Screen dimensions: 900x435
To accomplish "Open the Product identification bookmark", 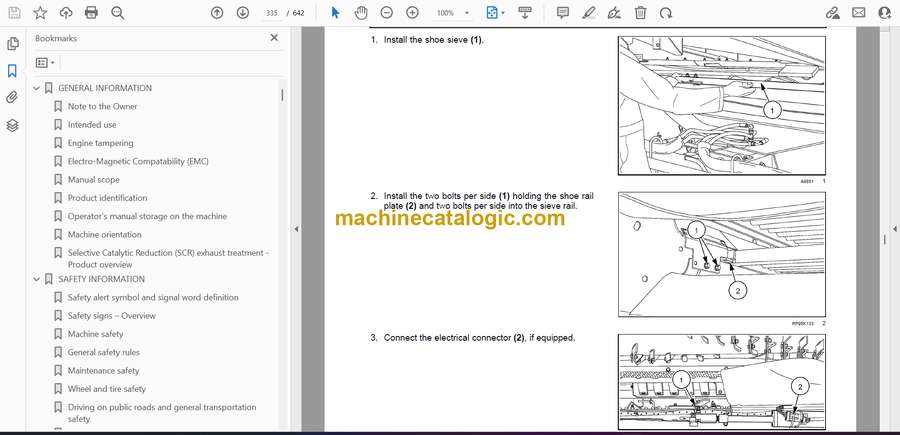I will [107, 198].
